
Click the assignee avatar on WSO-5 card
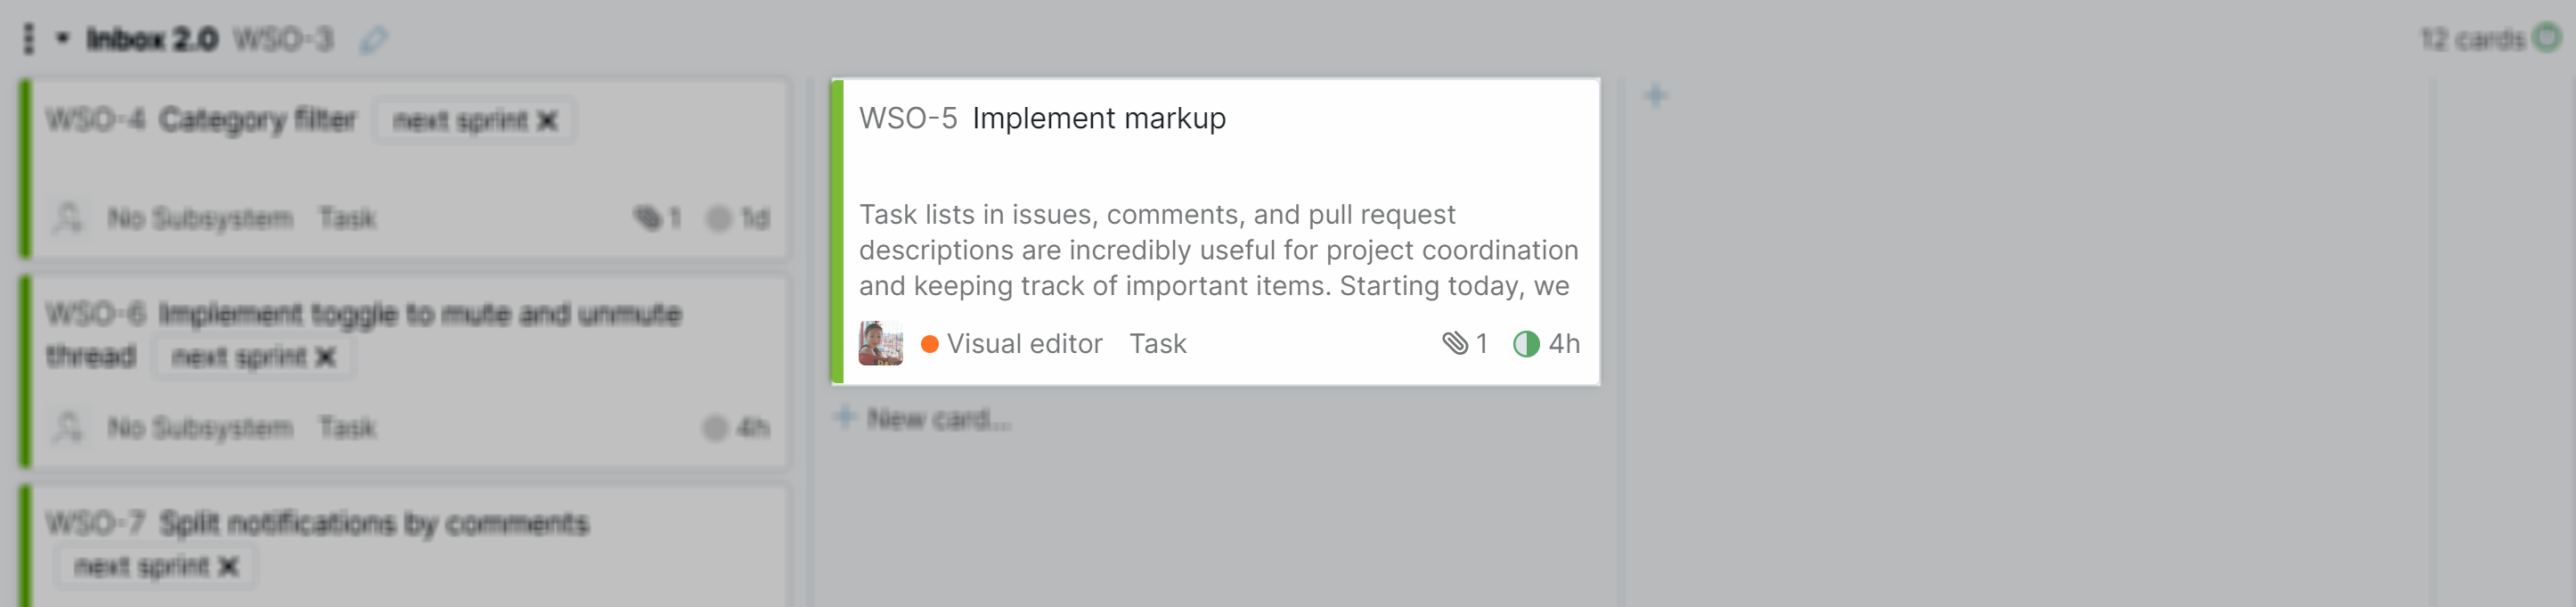click(x=880, y=343)
